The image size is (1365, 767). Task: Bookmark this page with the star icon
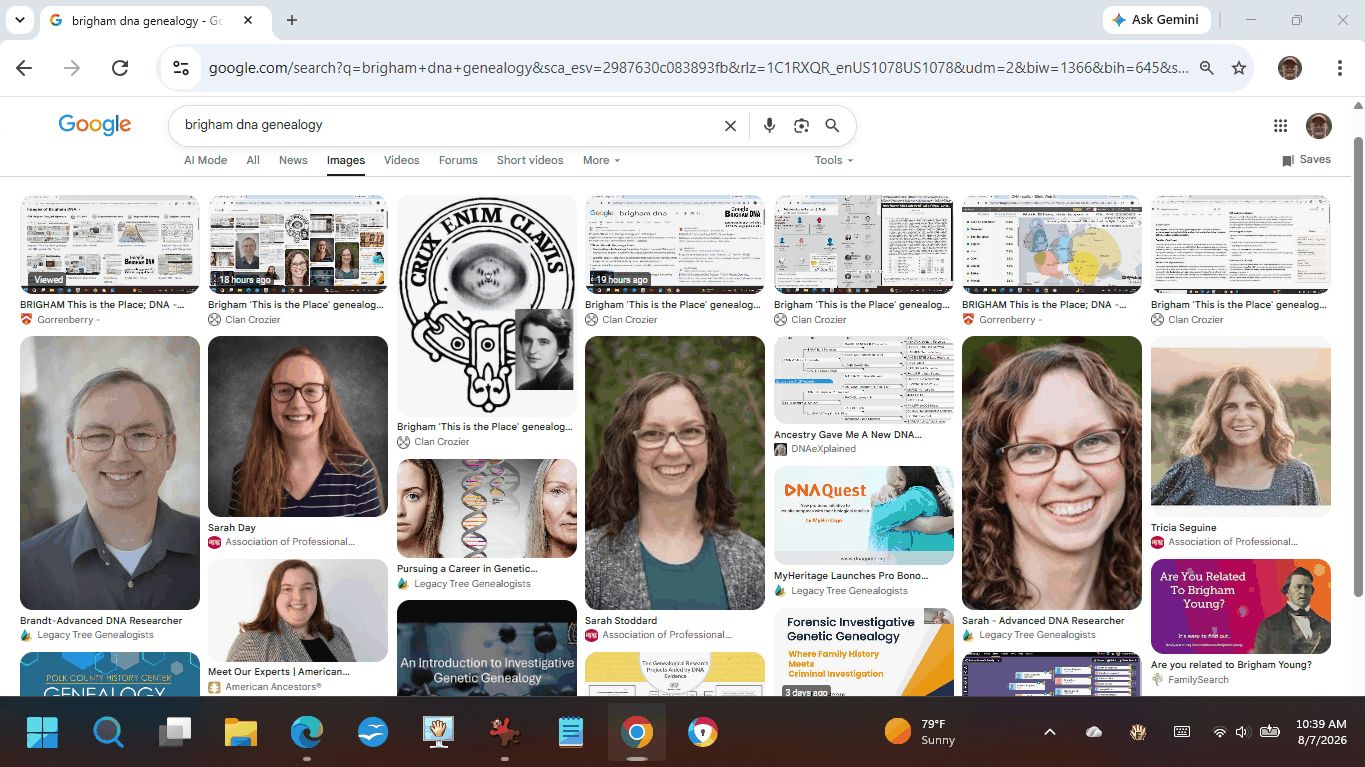coord(1239,68)
